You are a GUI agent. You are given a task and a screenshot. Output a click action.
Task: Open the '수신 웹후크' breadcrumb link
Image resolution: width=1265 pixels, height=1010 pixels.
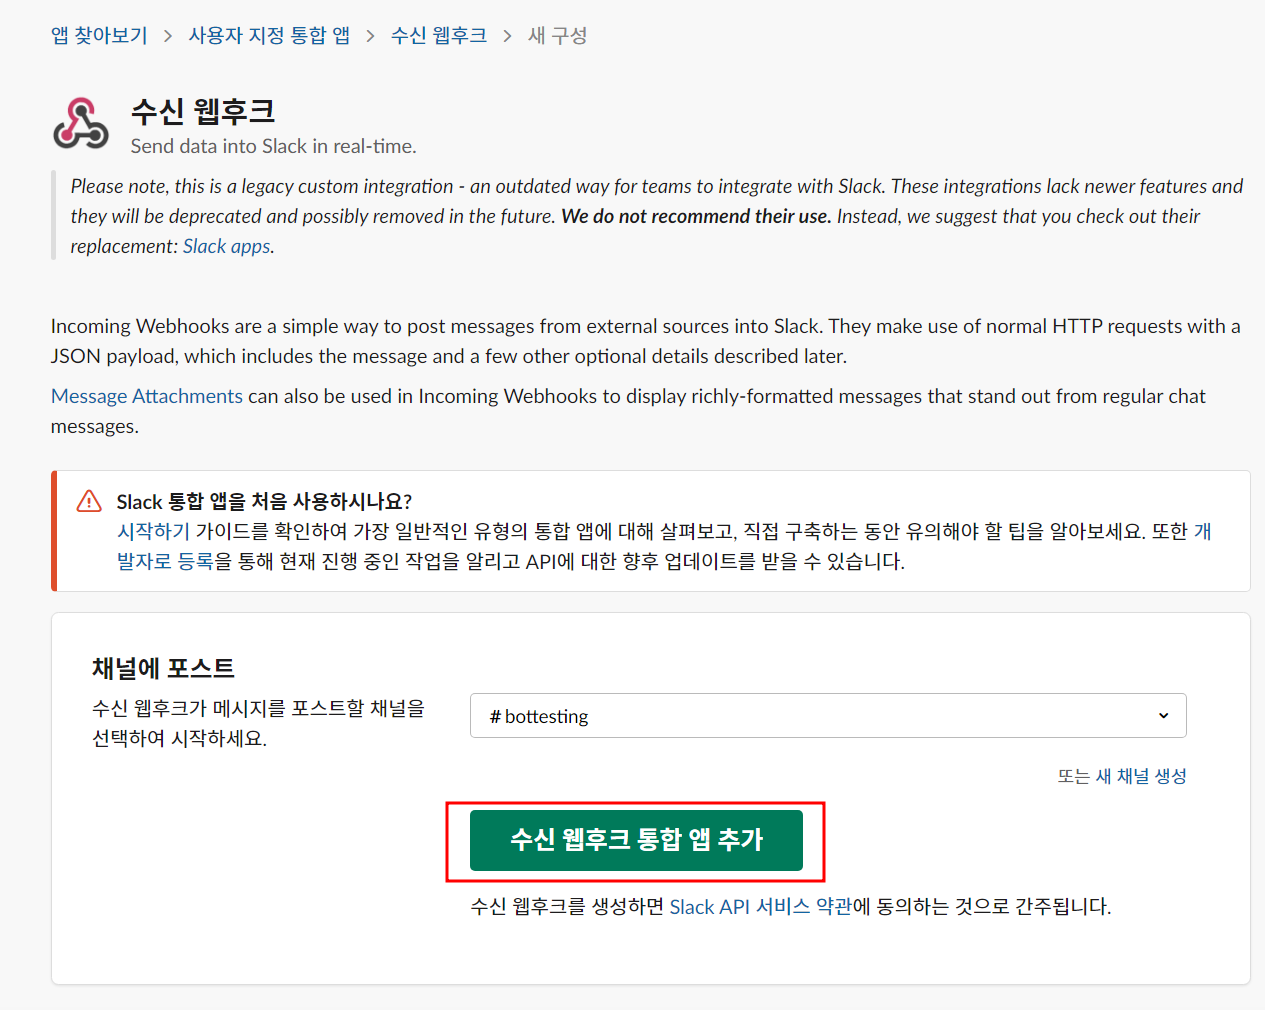tap(439, 36)
